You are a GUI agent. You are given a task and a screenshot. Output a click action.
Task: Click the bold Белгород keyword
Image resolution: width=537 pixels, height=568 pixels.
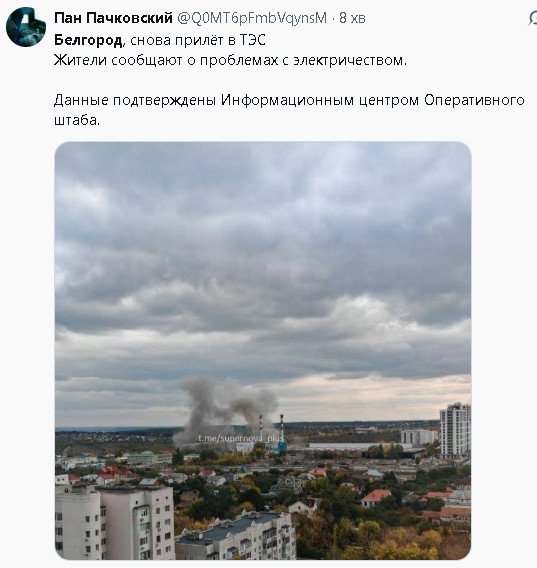click(x=88, y=40)
